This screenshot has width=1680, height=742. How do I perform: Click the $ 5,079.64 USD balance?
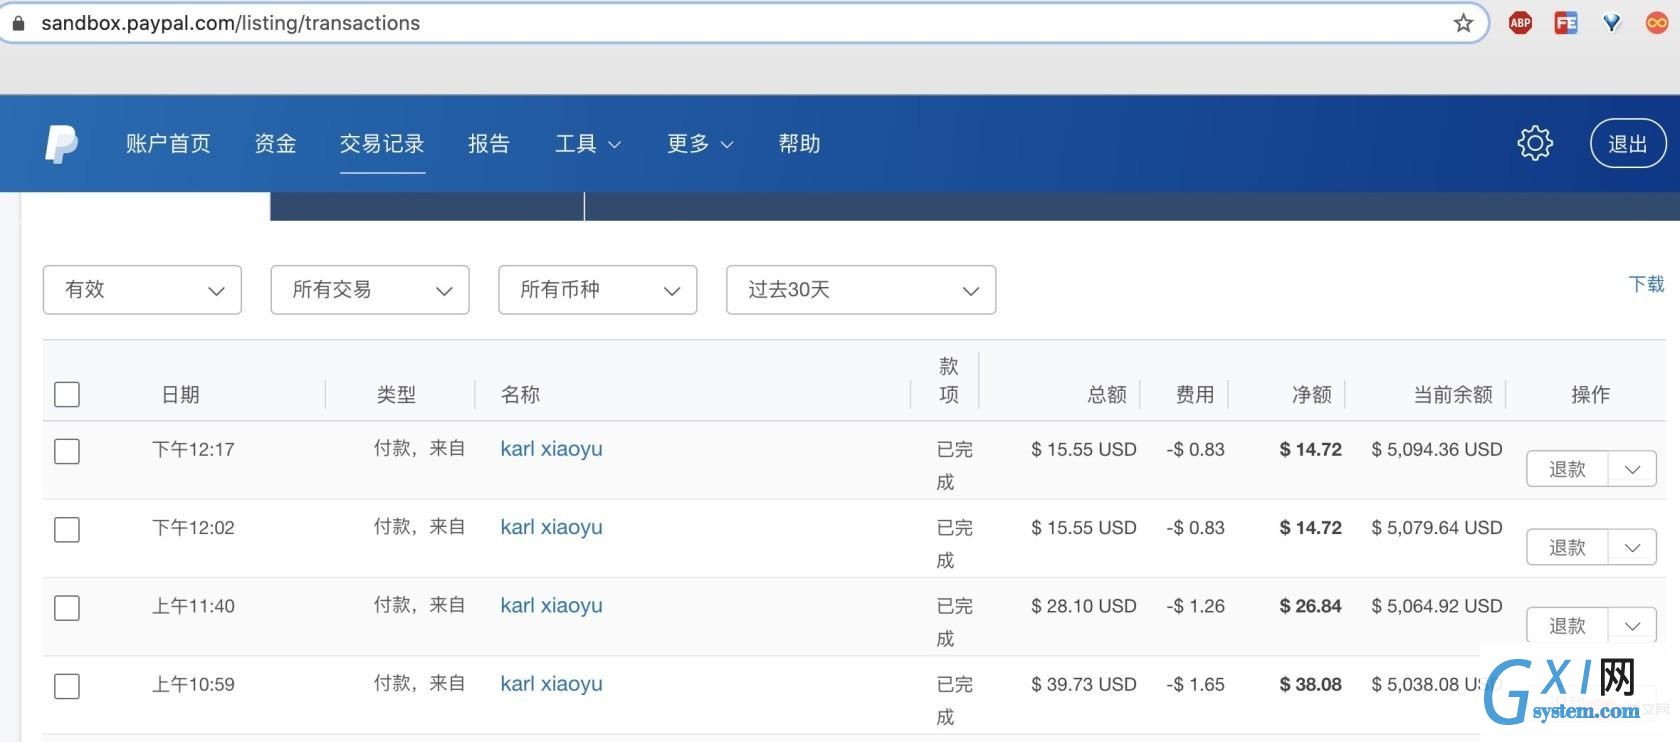click(x=1437, y=527)
